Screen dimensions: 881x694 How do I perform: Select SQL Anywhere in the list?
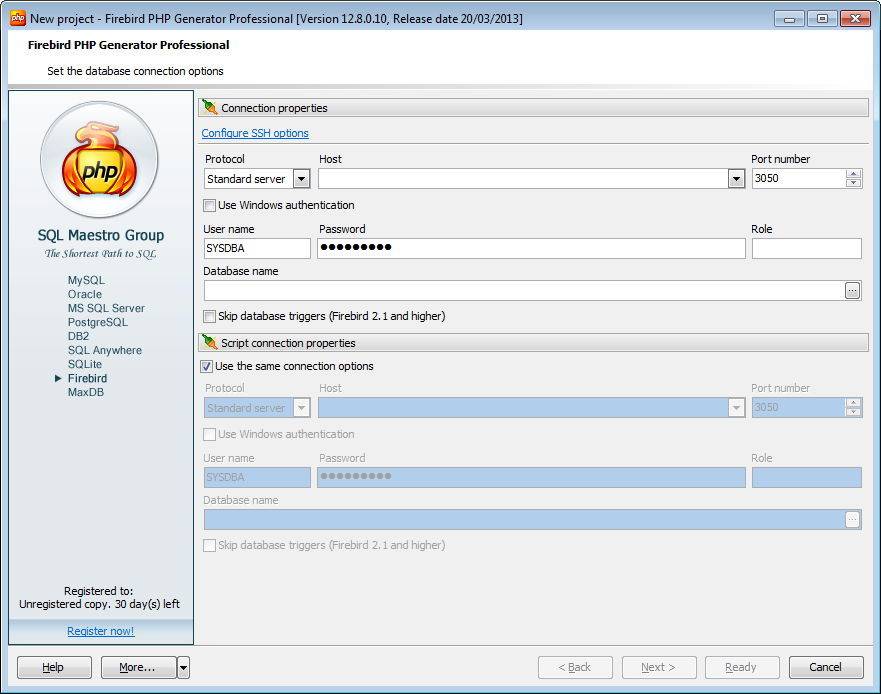tap(105, 350)
